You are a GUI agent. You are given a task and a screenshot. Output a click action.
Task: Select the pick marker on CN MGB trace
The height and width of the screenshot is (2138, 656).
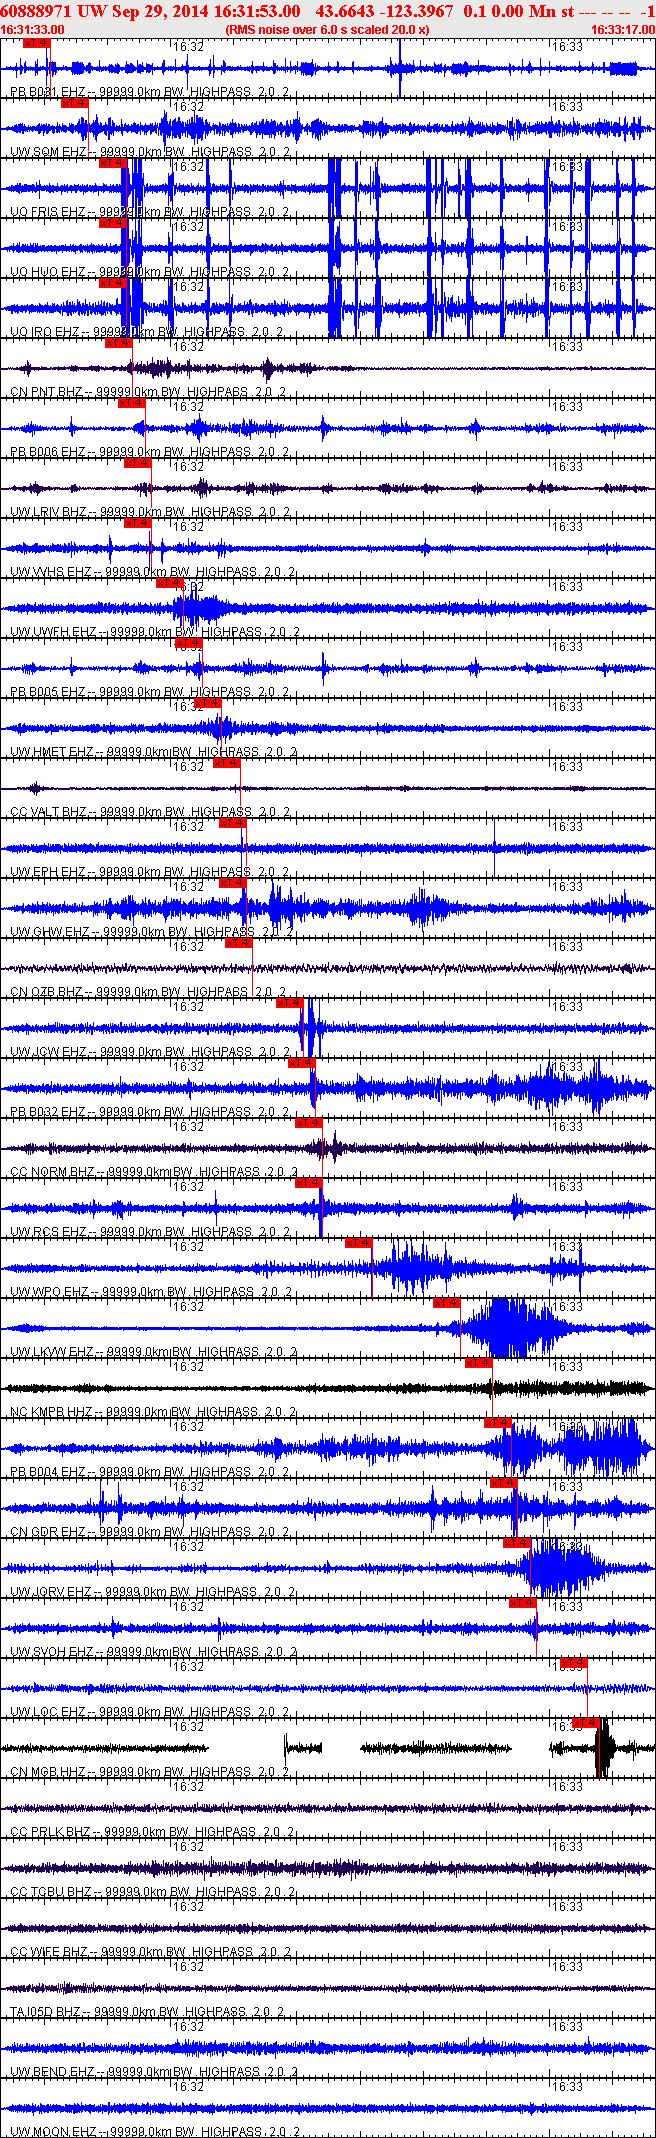click(585, 1723)
